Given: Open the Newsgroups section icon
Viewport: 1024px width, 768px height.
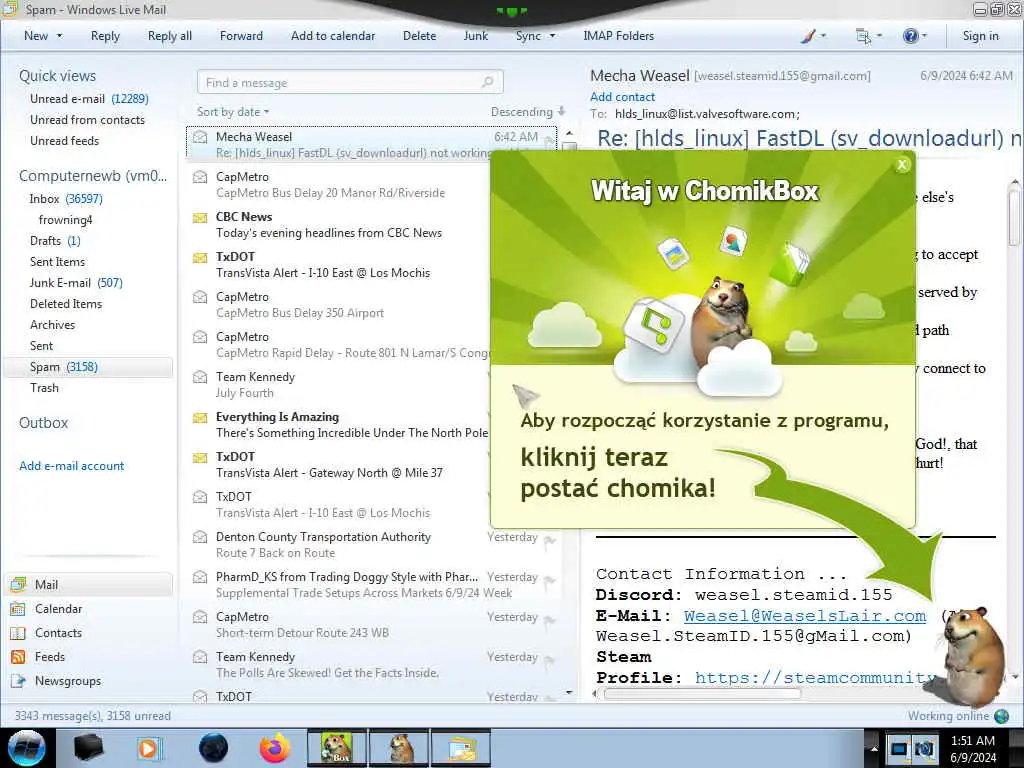Looking at the screenshot, I should point(18,681).
